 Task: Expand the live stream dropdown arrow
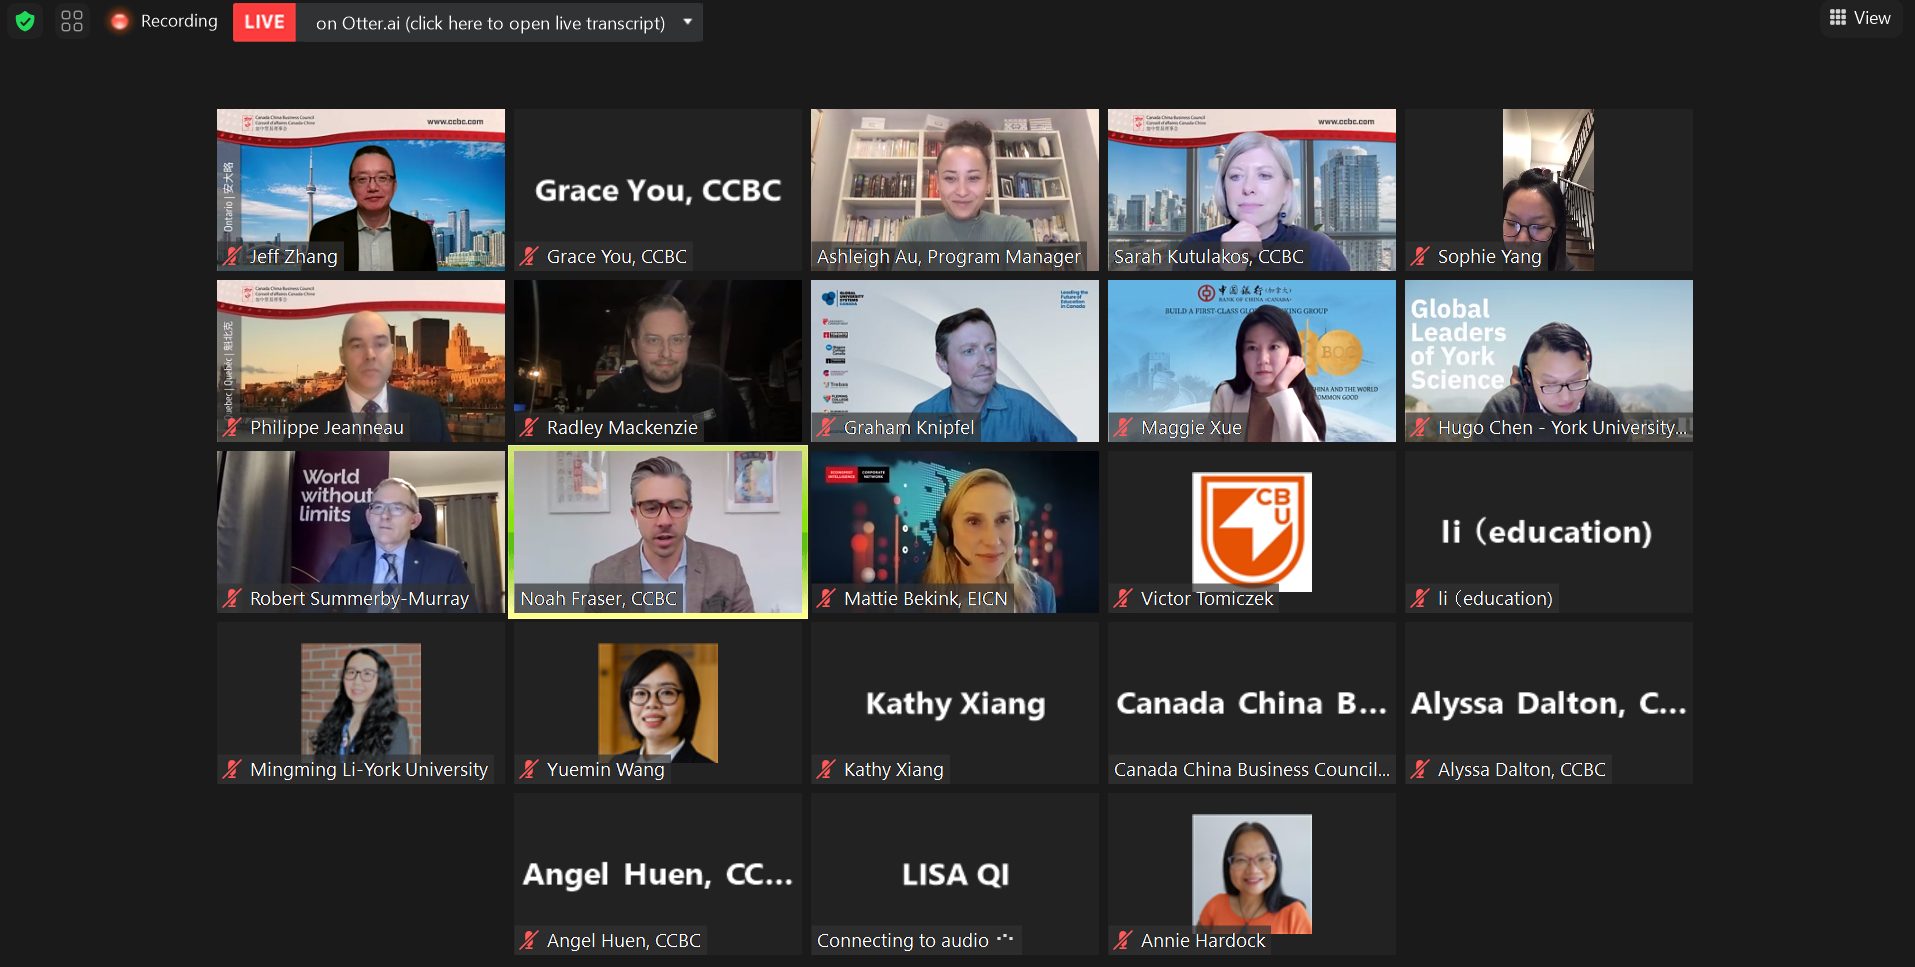click(x=687, y=22)
